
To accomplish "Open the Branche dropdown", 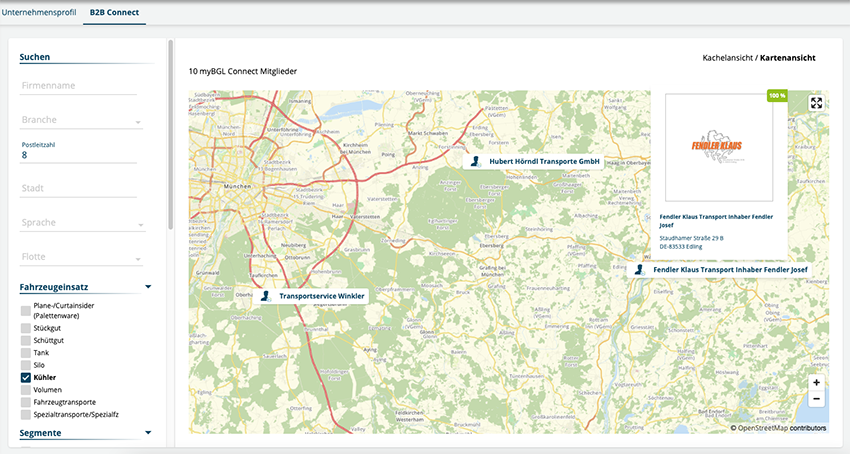I will [82, 120].
